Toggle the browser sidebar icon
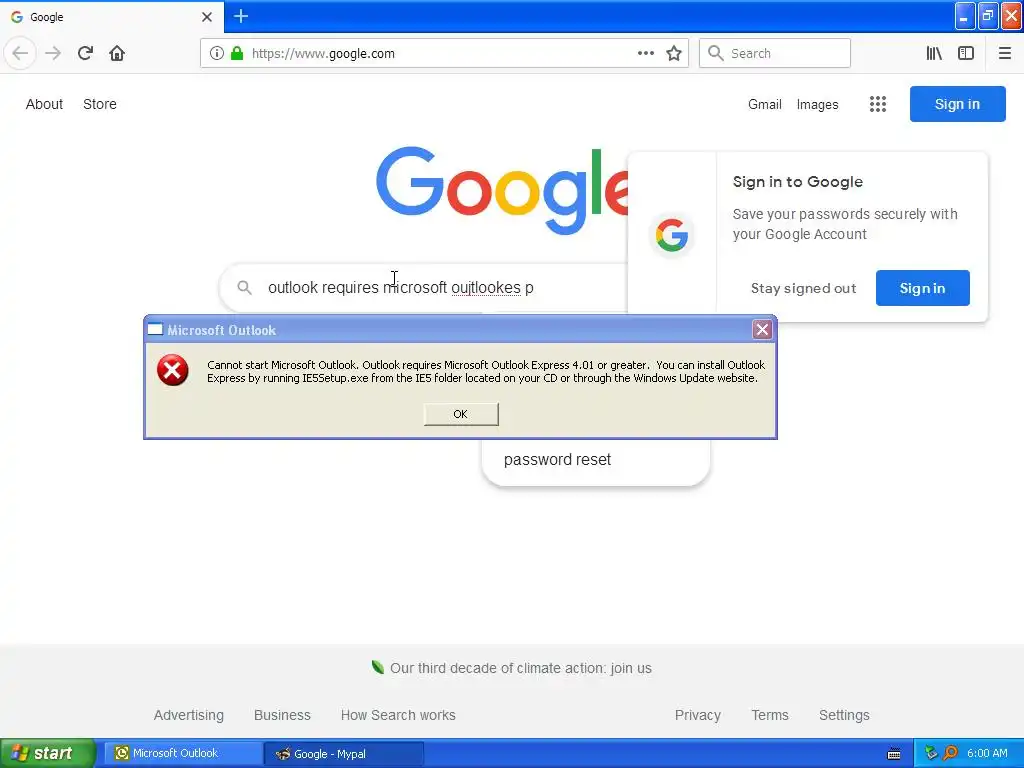1024x768 pixels. pyautogui.click(x=966, y=53)
